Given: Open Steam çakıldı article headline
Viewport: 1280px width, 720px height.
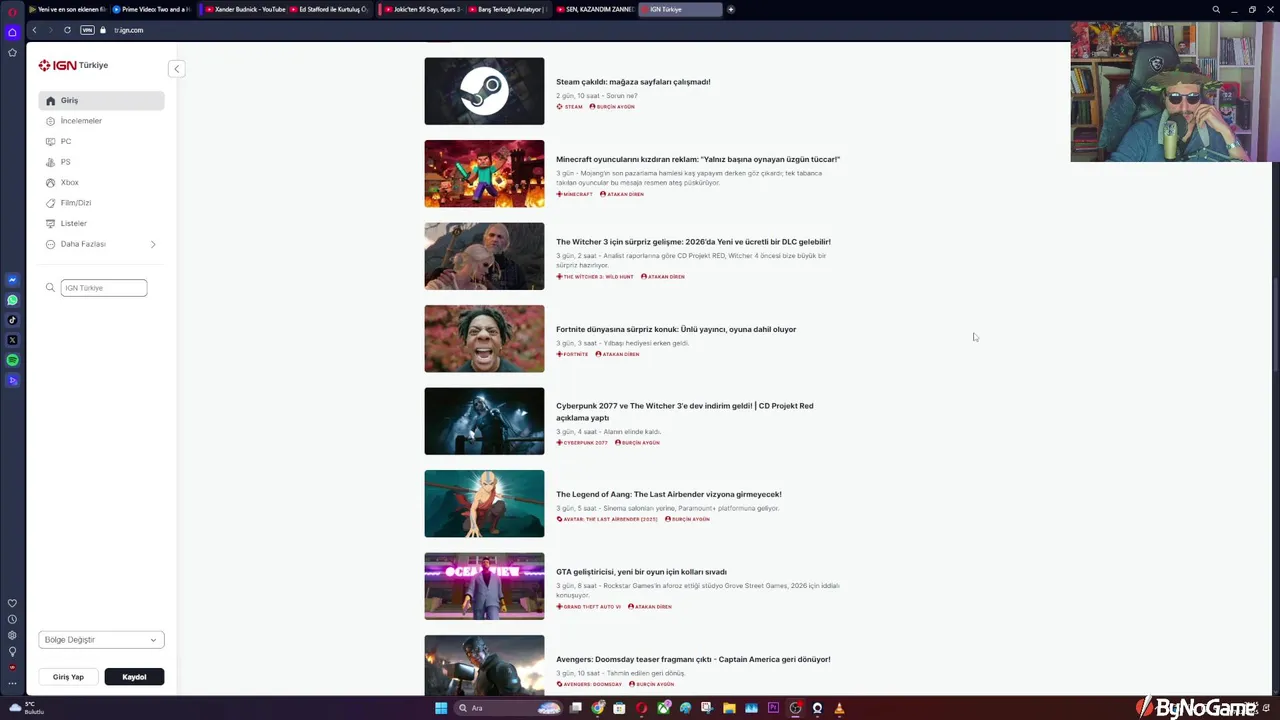Looking at the screenshot, I should [x=633, y=82].
